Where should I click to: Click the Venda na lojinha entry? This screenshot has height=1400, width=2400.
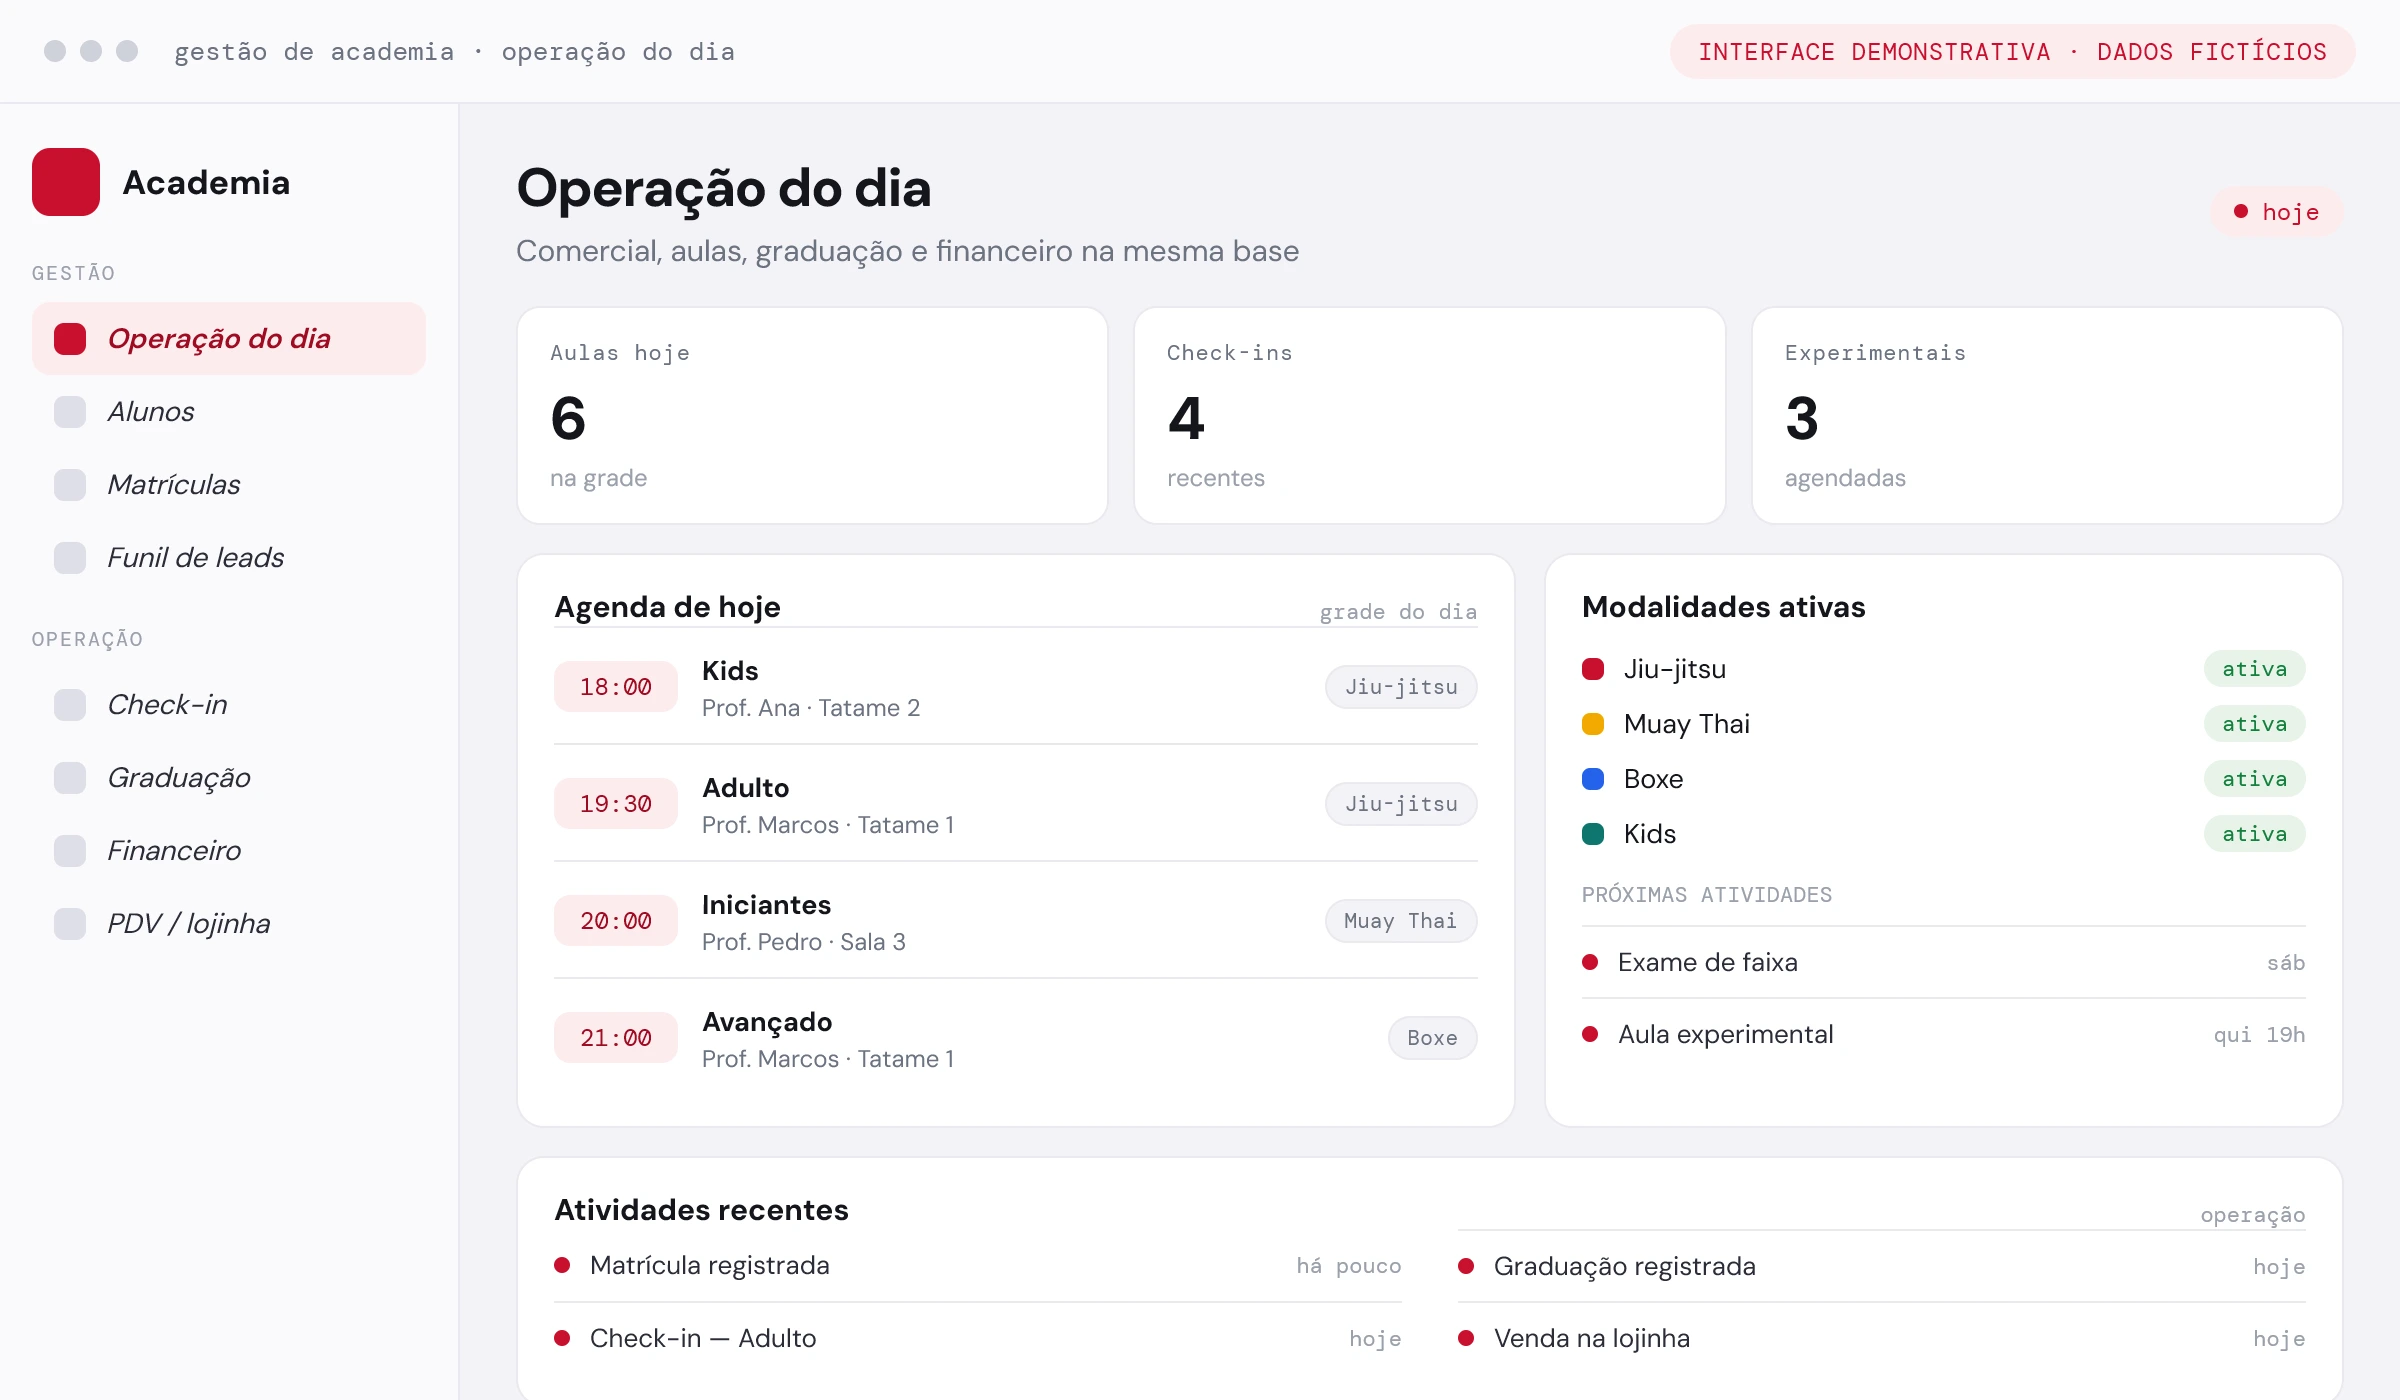(x=1881, y=1339)
